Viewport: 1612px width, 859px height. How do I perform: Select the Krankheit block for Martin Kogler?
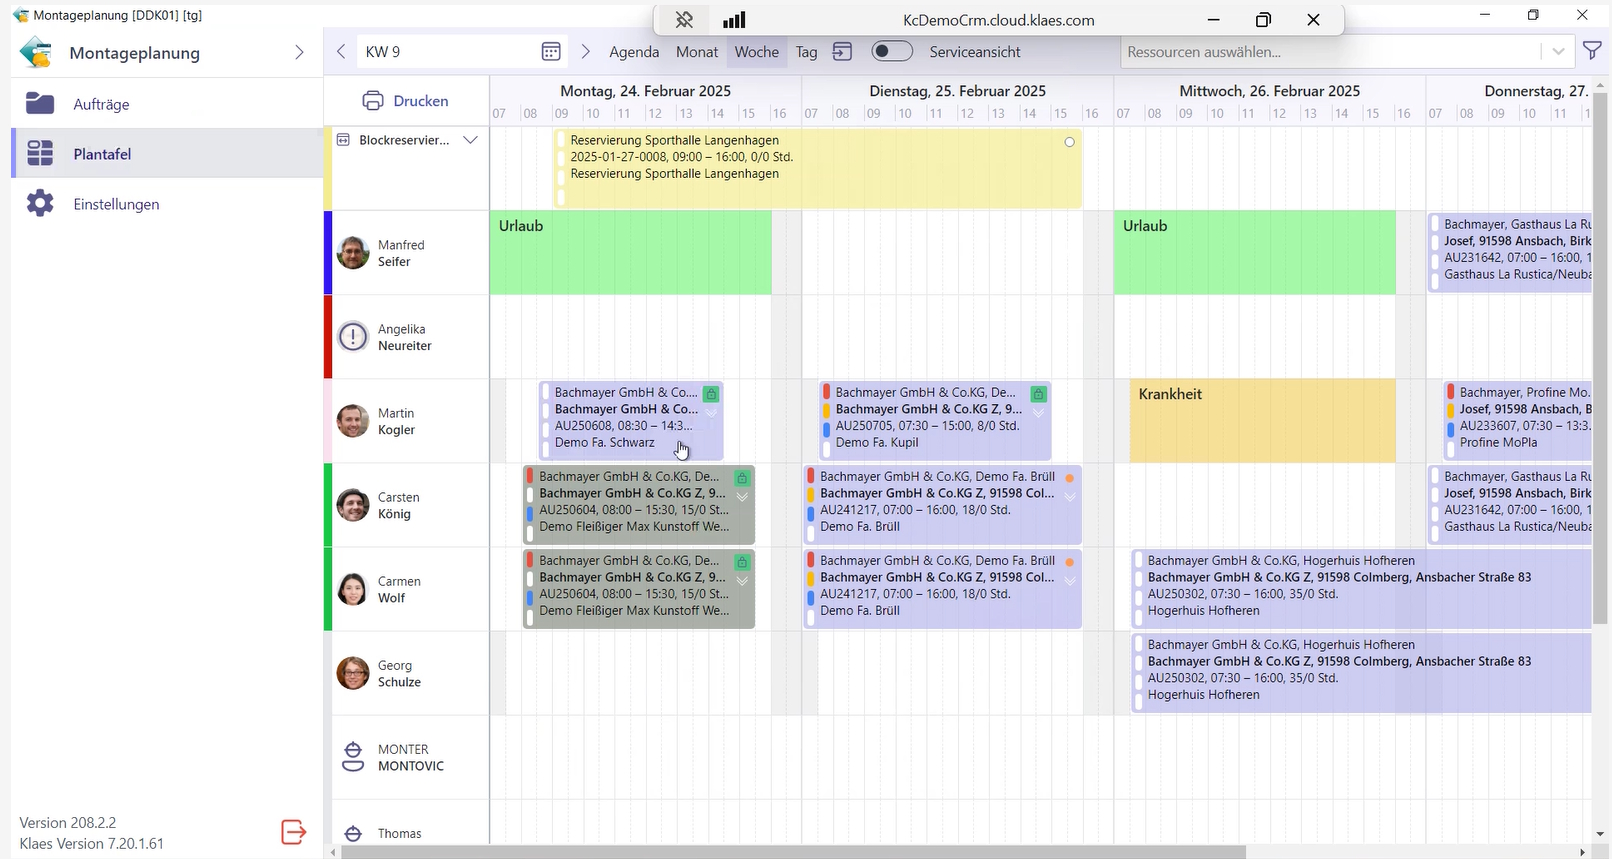[1262, 420]
